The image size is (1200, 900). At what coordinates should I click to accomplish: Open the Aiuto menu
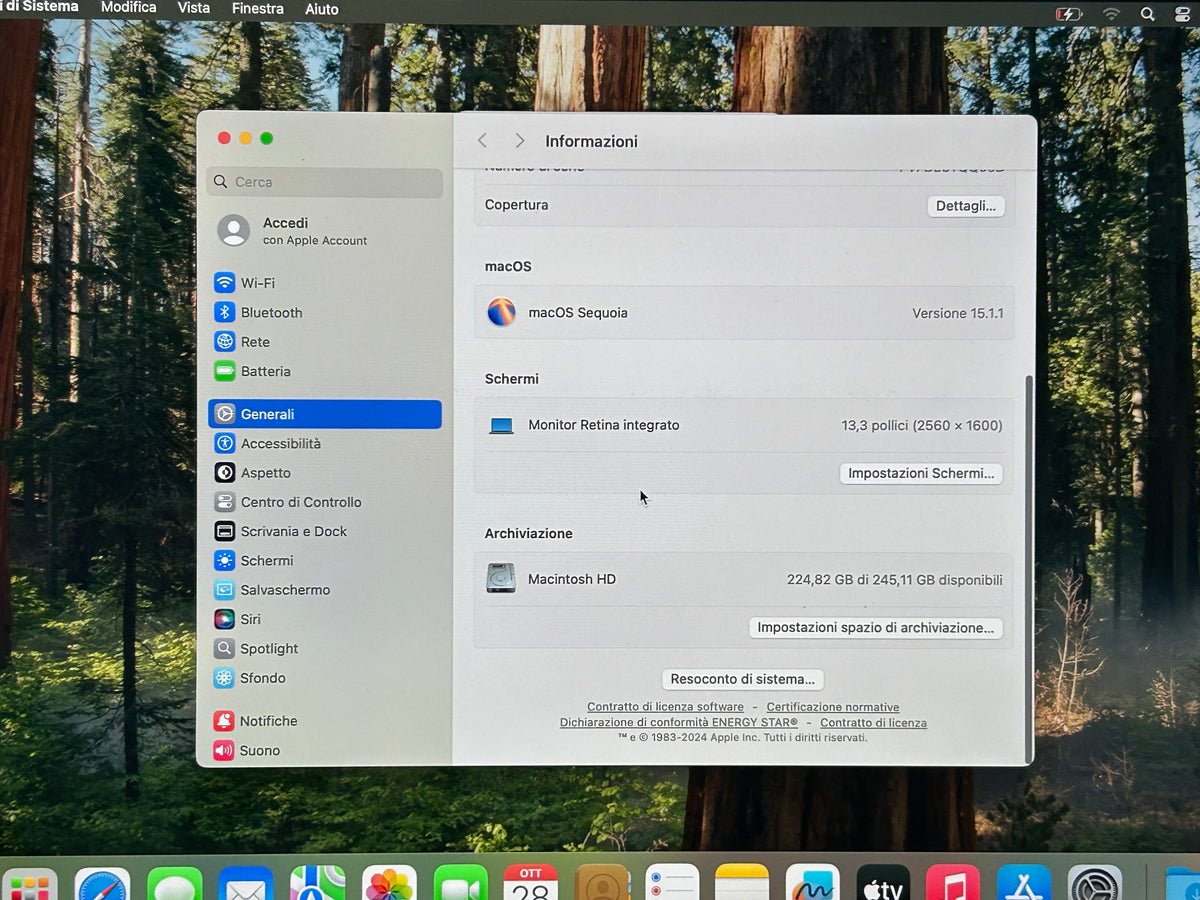coord(322,10)
